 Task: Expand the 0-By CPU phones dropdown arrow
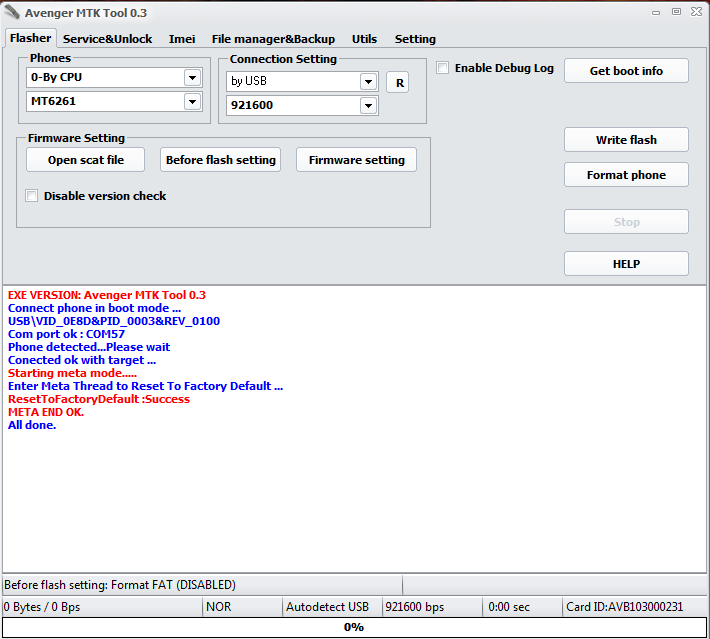(192, 77)
